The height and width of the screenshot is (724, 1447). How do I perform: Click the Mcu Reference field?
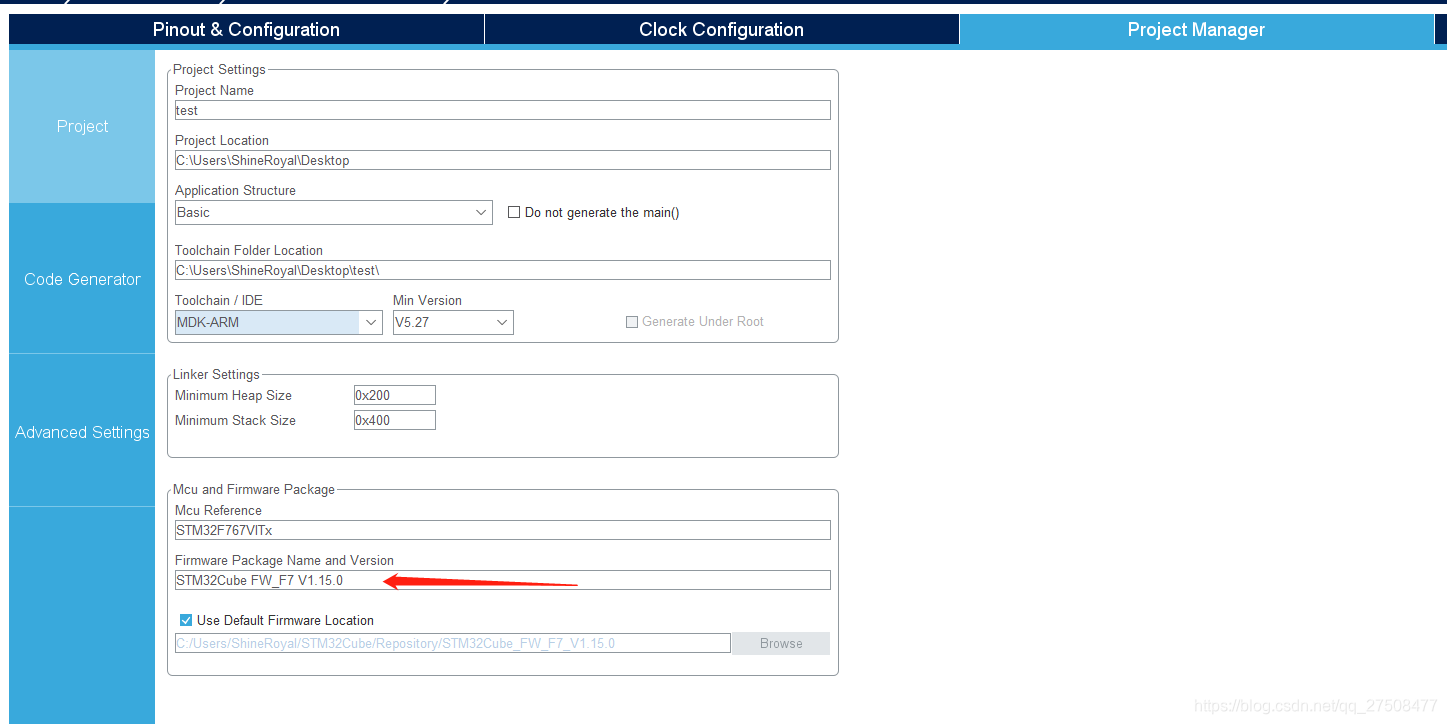pyautogui.click(x=502, y=530)
